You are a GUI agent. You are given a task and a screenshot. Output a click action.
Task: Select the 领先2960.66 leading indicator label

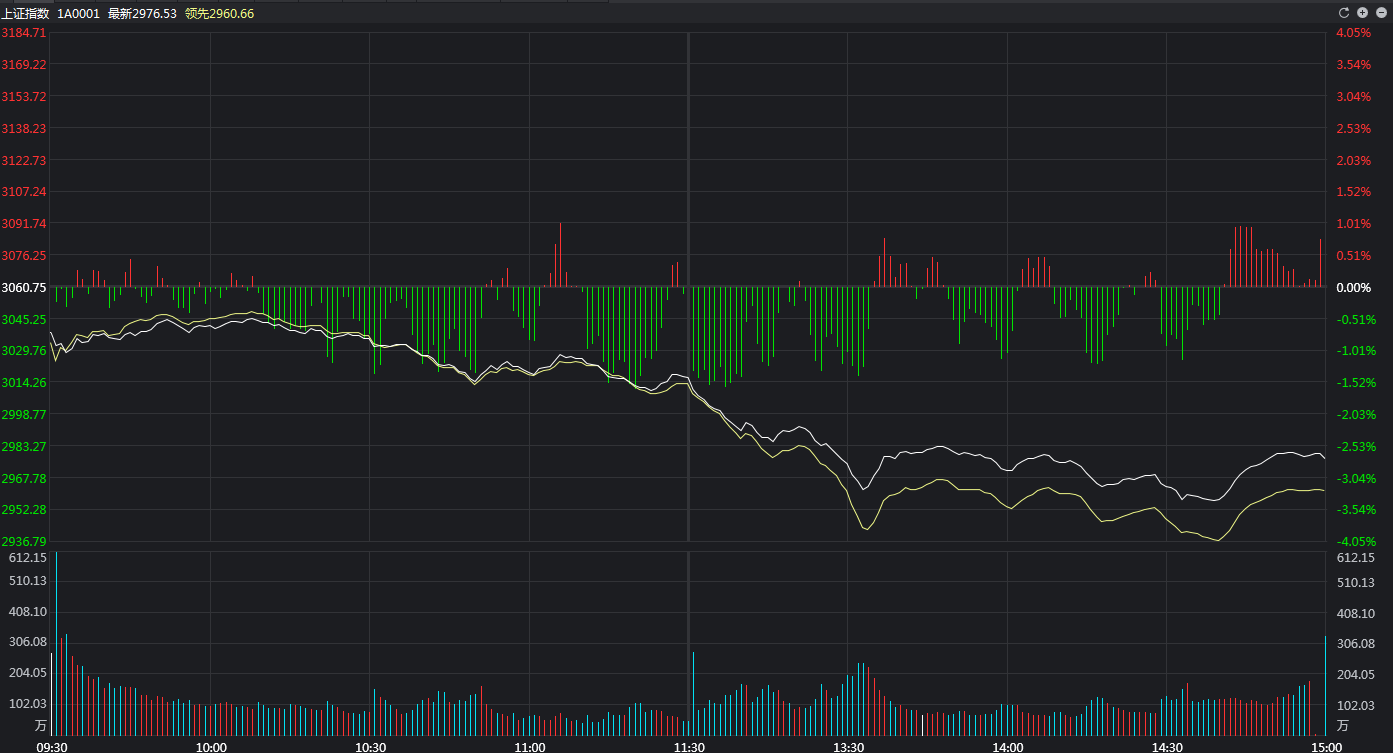click(220, 13)
